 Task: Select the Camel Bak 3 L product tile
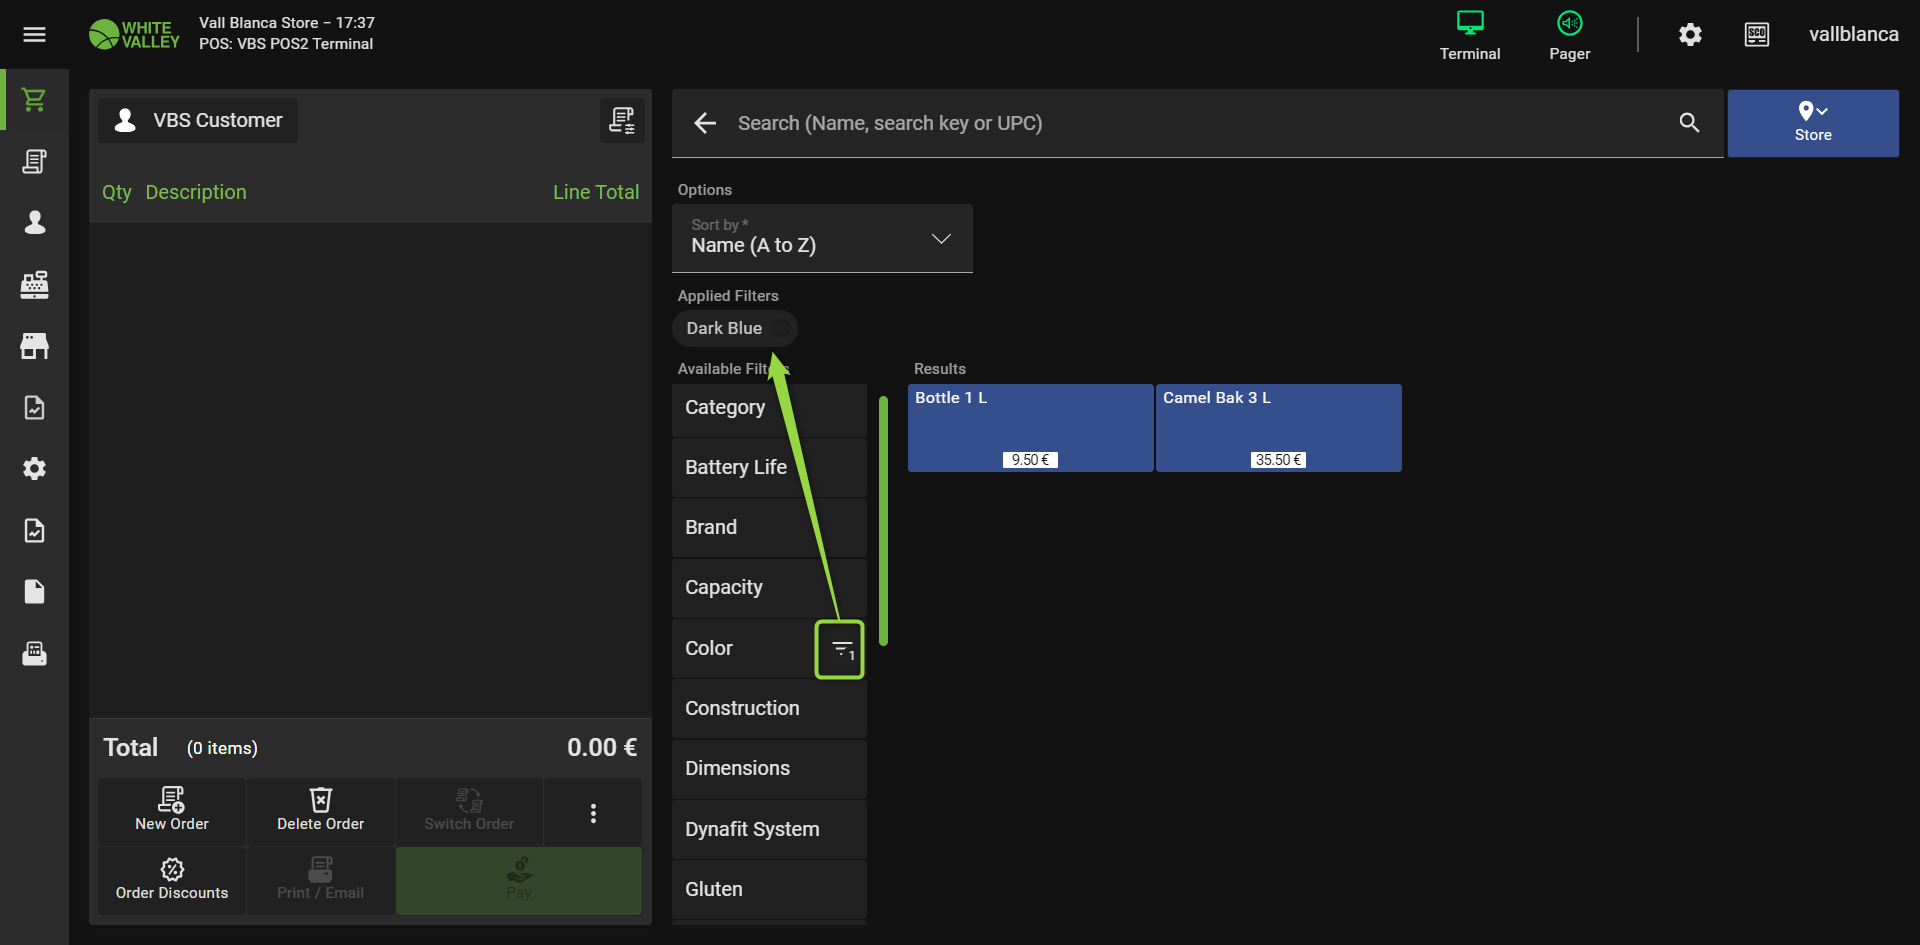point(1278,427)
